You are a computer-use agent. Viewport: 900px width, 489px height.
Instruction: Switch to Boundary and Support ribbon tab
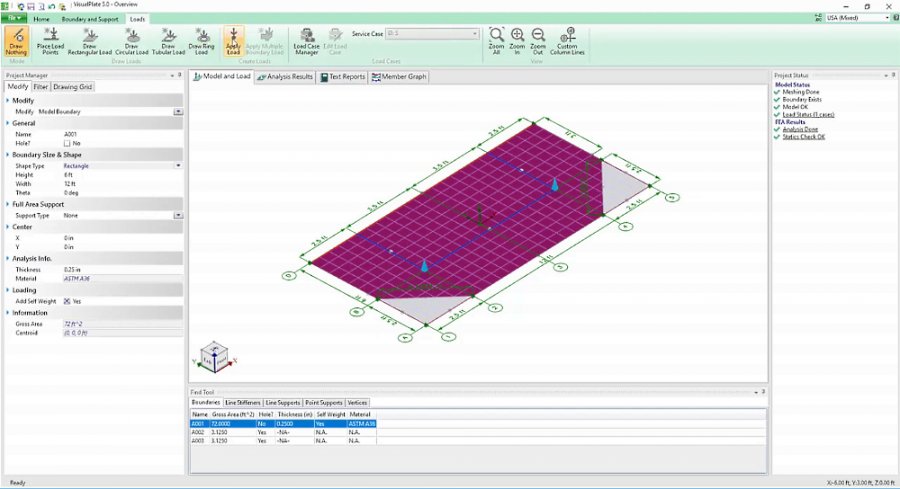[90, 19]
